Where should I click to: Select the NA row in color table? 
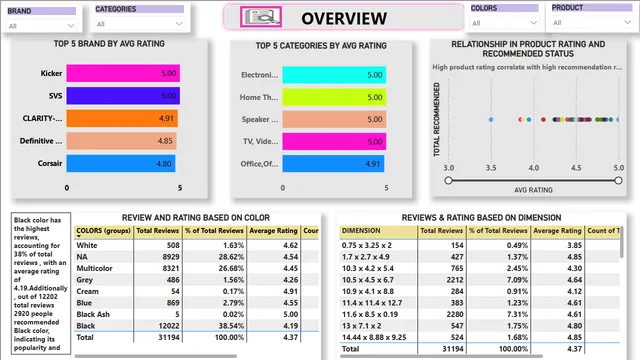(196, 257)
